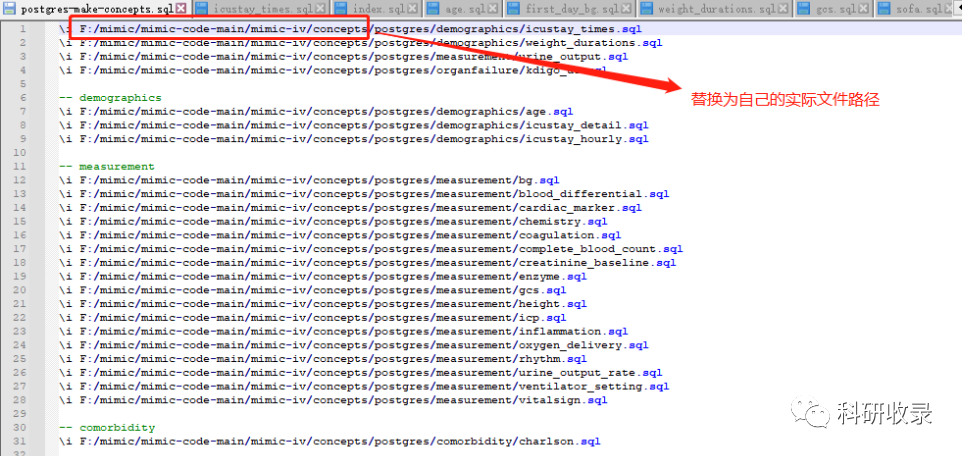The width and height of the screenshot is (964, 456).
Task: Switch to the index.sql tab
Action: (x=377, y=9)
